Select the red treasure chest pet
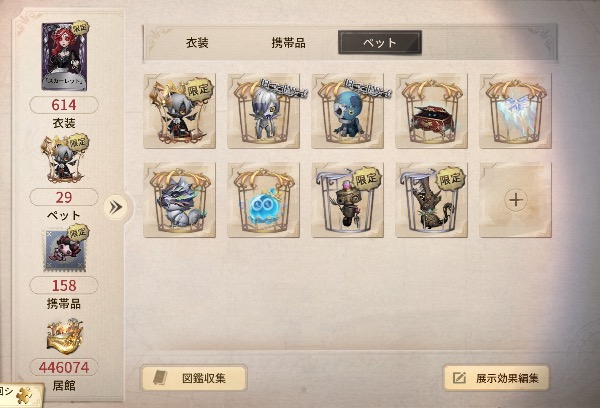The image size is (600, 408). (x=431, y=111)
